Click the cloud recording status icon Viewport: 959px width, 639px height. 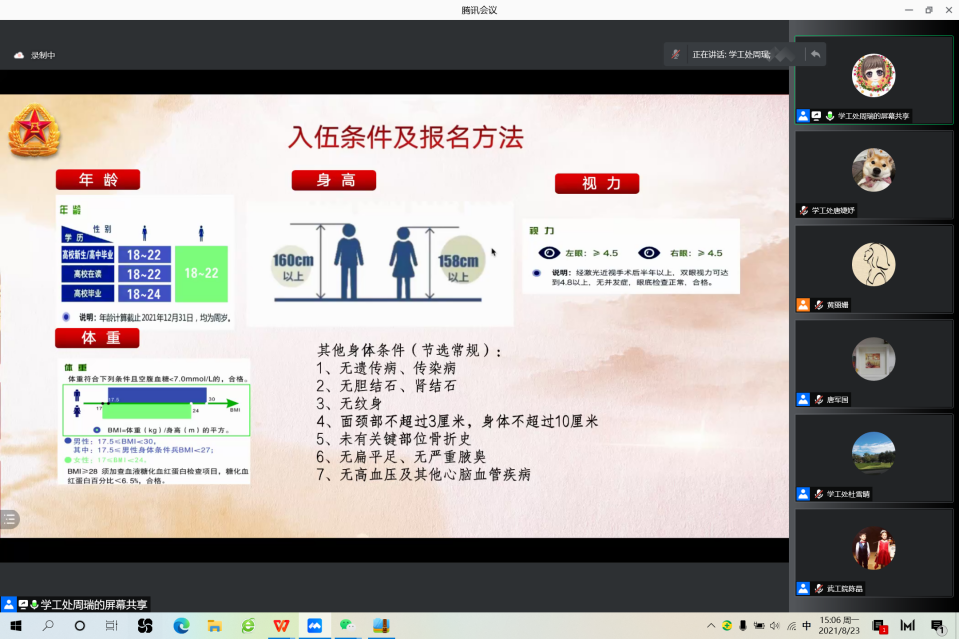pos(19,55)
